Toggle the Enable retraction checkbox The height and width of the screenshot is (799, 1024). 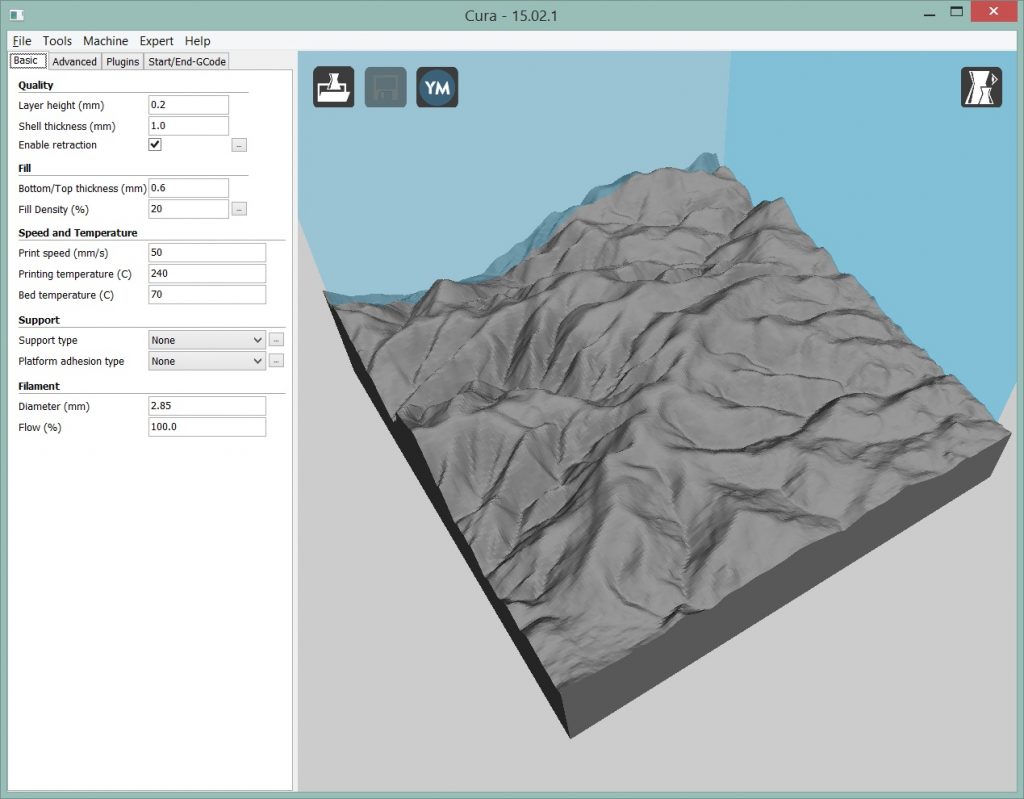pos(155,145)
